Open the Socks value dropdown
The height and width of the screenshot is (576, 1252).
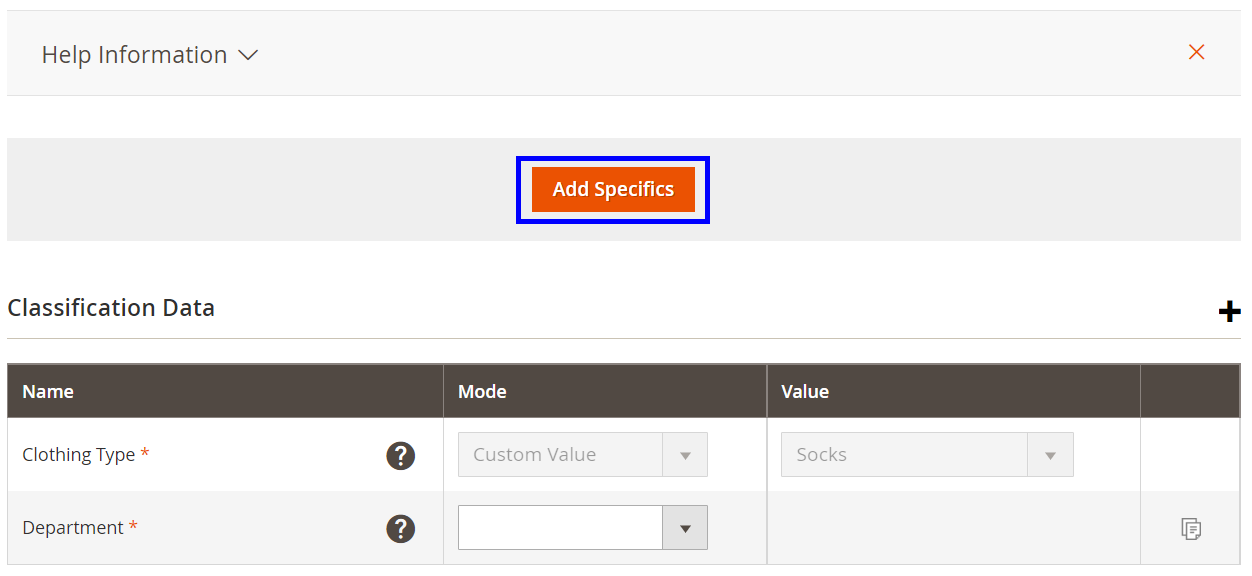pyautogui.click(x=926, y=454)
